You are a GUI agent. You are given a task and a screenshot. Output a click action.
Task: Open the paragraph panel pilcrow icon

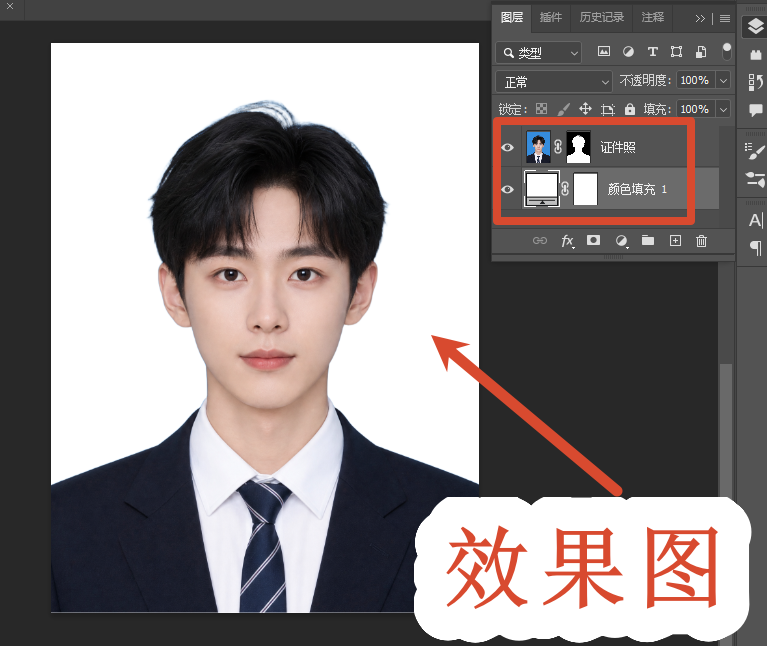point(756,248)
